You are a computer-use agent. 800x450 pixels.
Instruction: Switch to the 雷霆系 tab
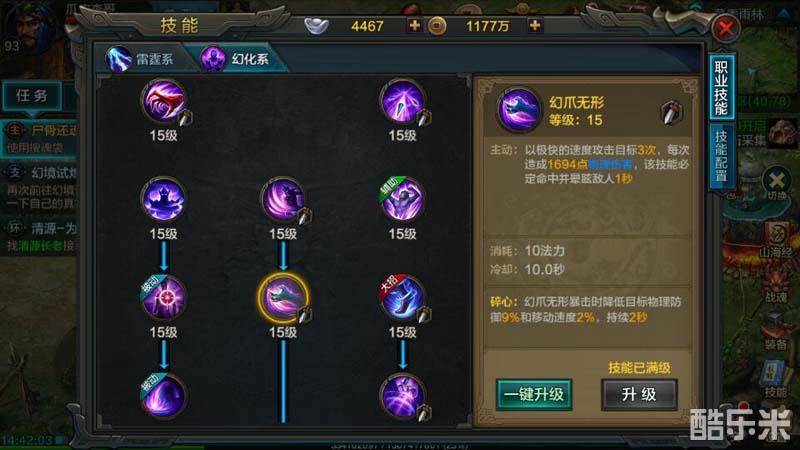[142, 59]
